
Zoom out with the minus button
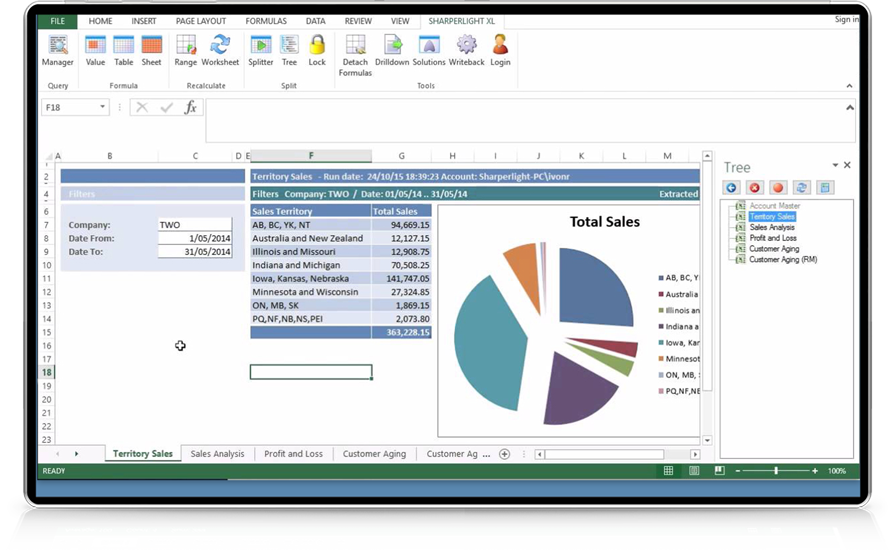point(738,471)
